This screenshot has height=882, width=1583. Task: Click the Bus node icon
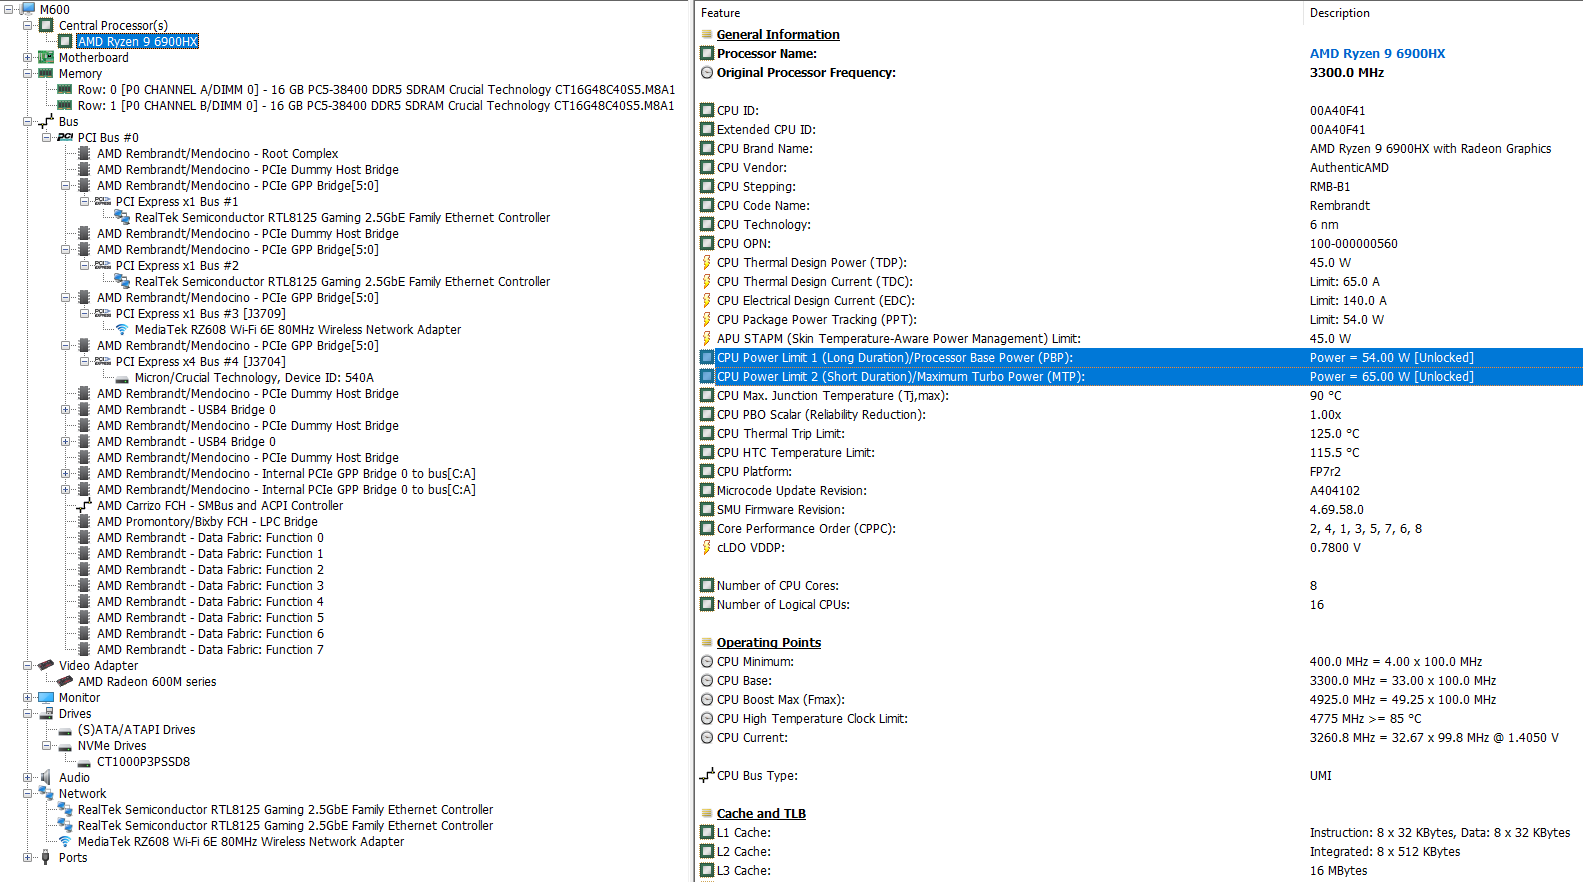click(46, 121)
